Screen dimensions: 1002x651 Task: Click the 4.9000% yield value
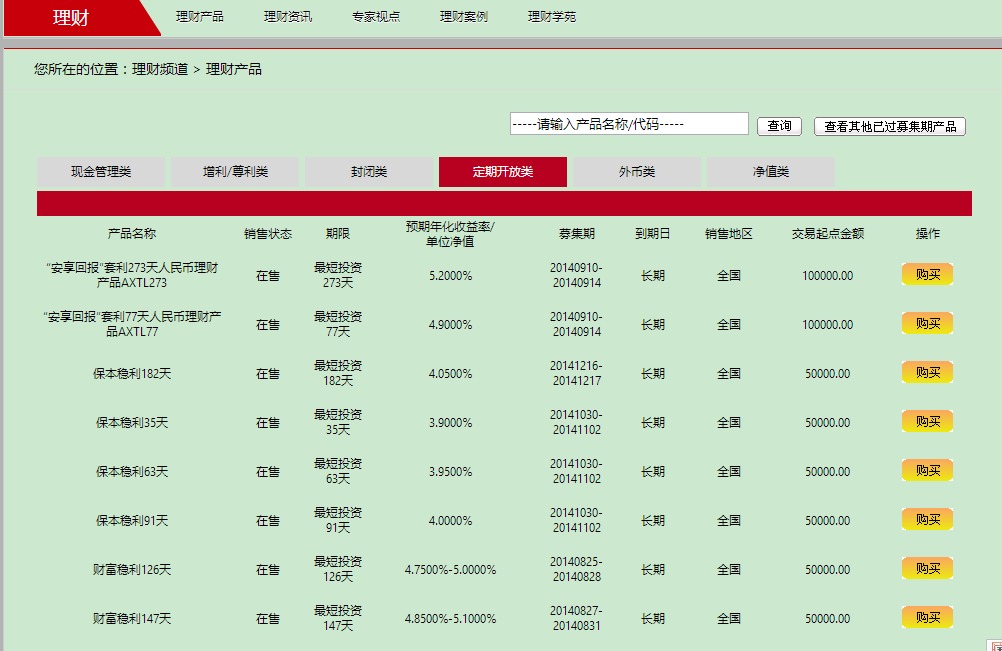click(450, 325)
